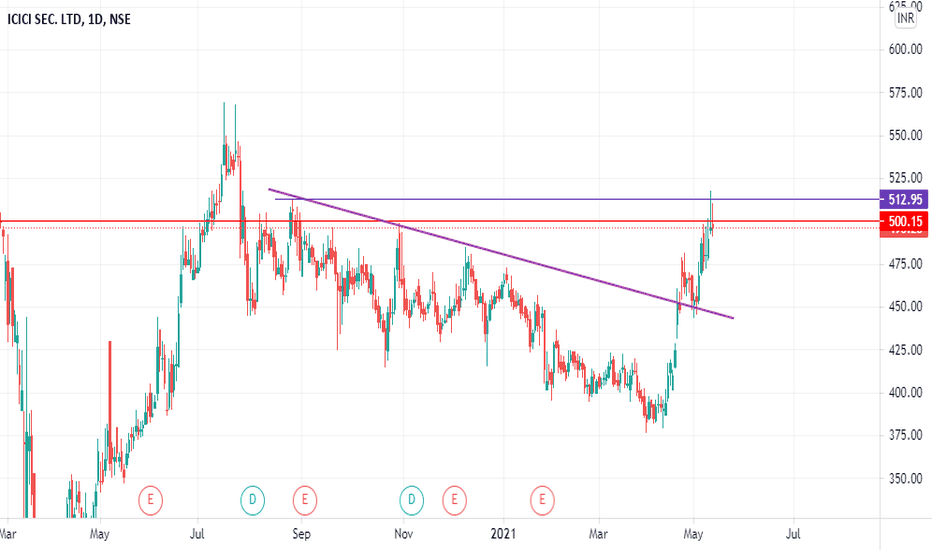The width and height of the screenshot is (932, 550).
Task: Open the dividend D marker between Jul and Sep
Action: [x=252, y=500]
